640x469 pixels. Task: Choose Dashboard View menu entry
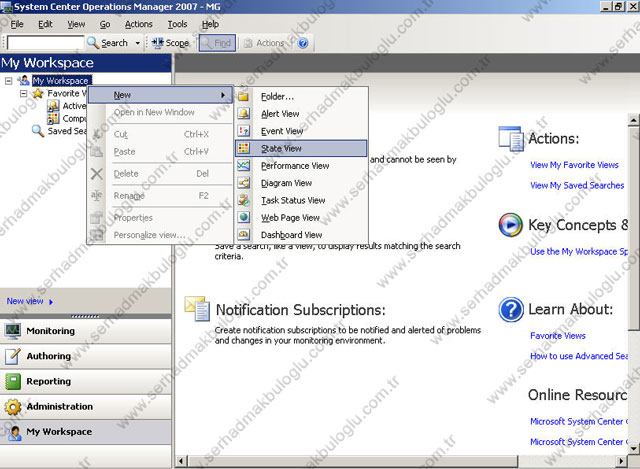301,235
